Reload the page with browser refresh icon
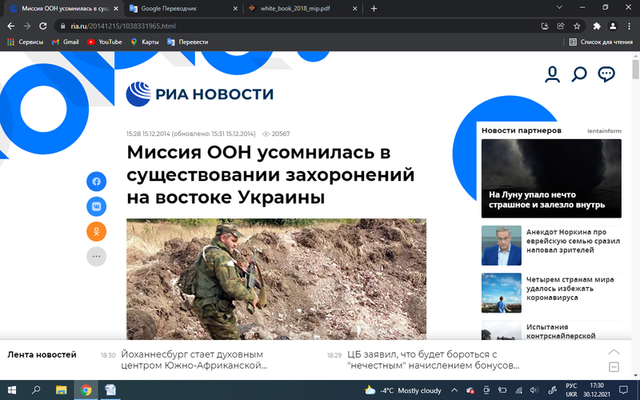 41,25
